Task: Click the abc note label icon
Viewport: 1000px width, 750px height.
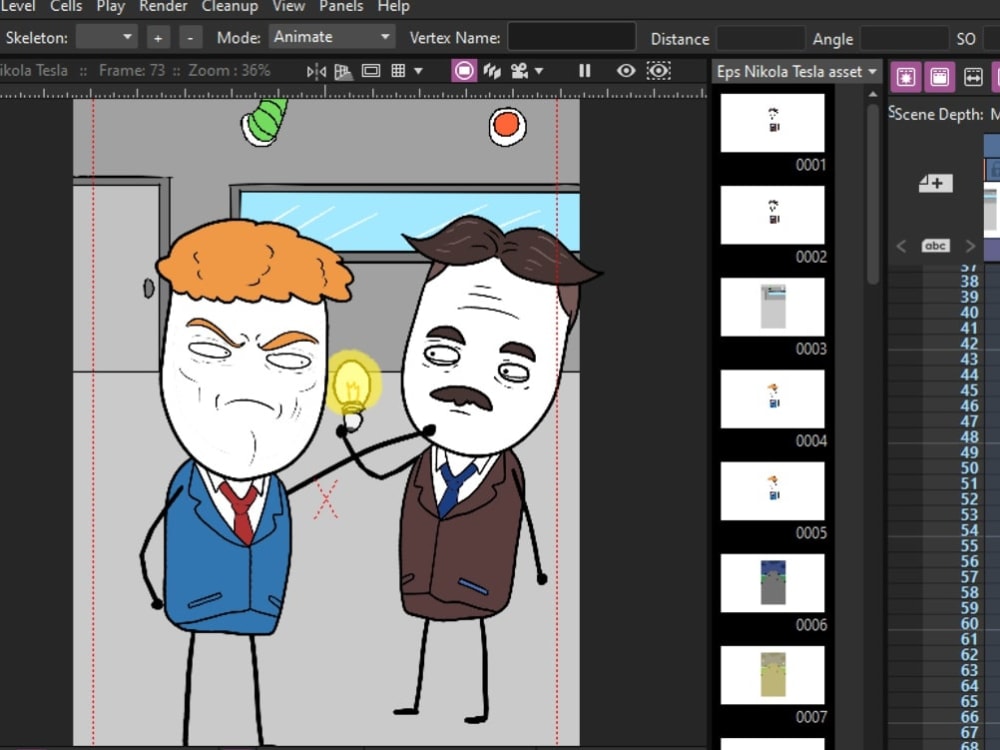Action: (935, 246)
